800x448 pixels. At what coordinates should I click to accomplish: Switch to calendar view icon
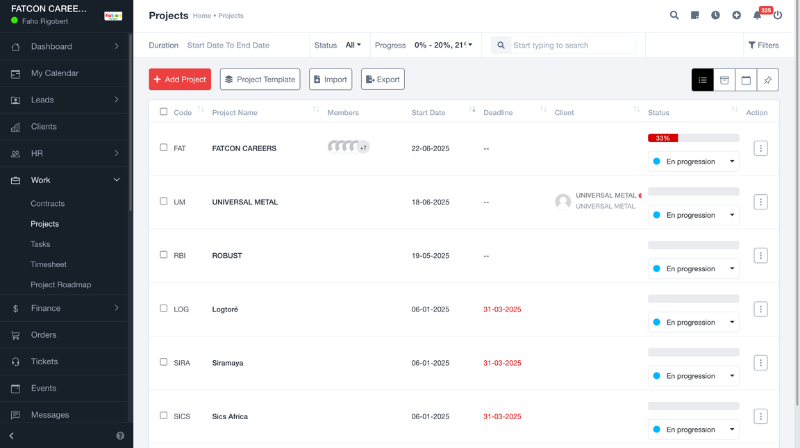[x=746, y=80]
